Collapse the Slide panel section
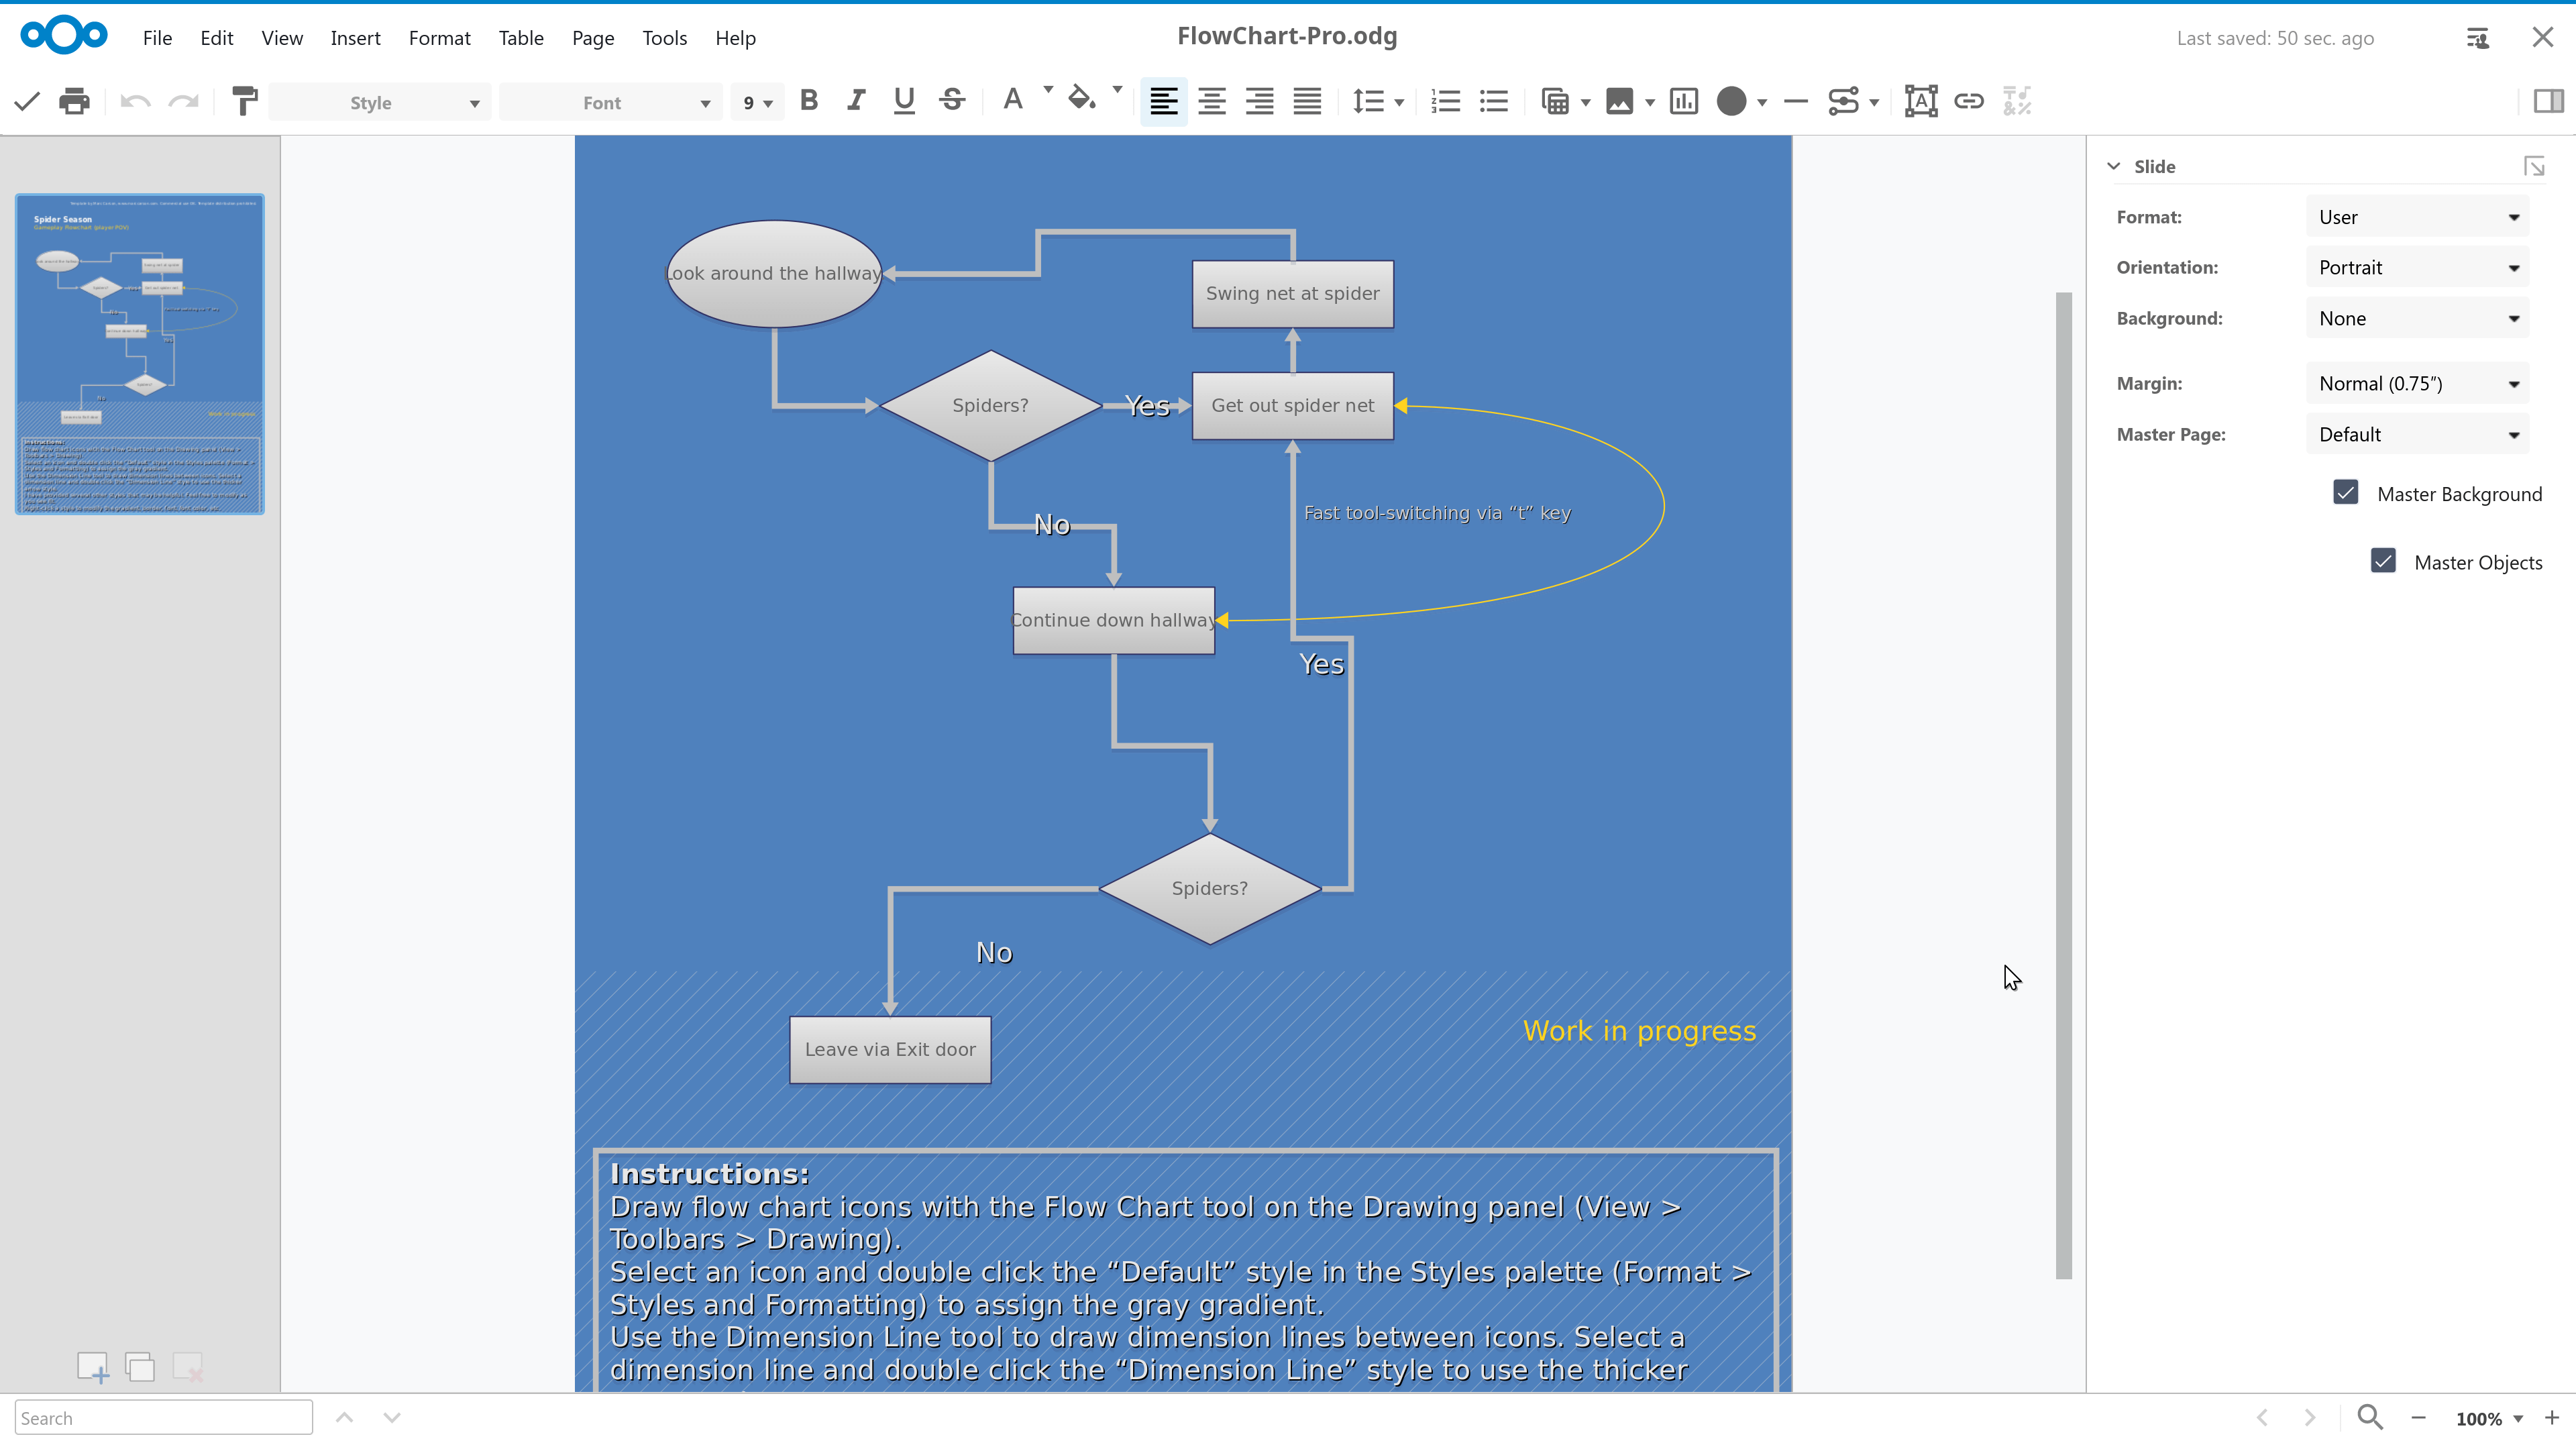 tap(2113, 166)
